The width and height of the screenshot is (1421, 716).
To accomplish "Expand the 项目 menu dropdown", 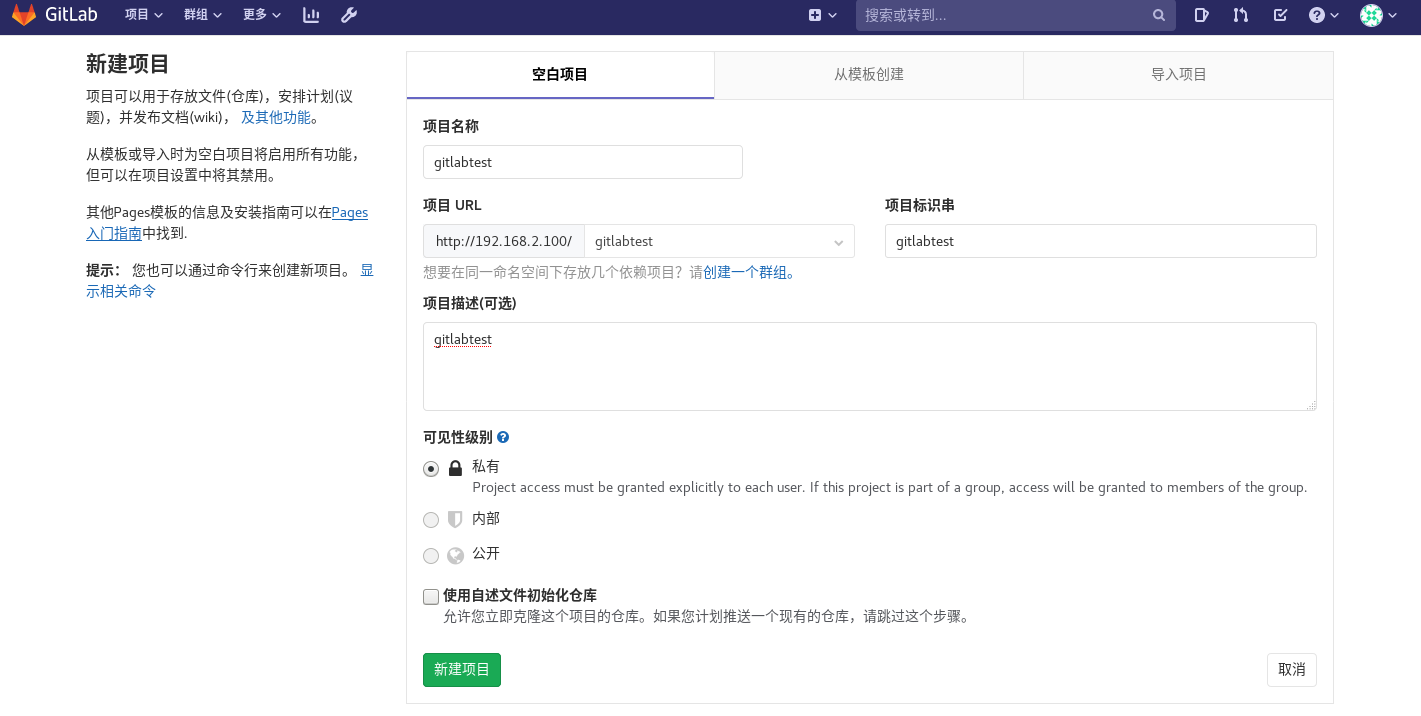I will pos(140,15).
